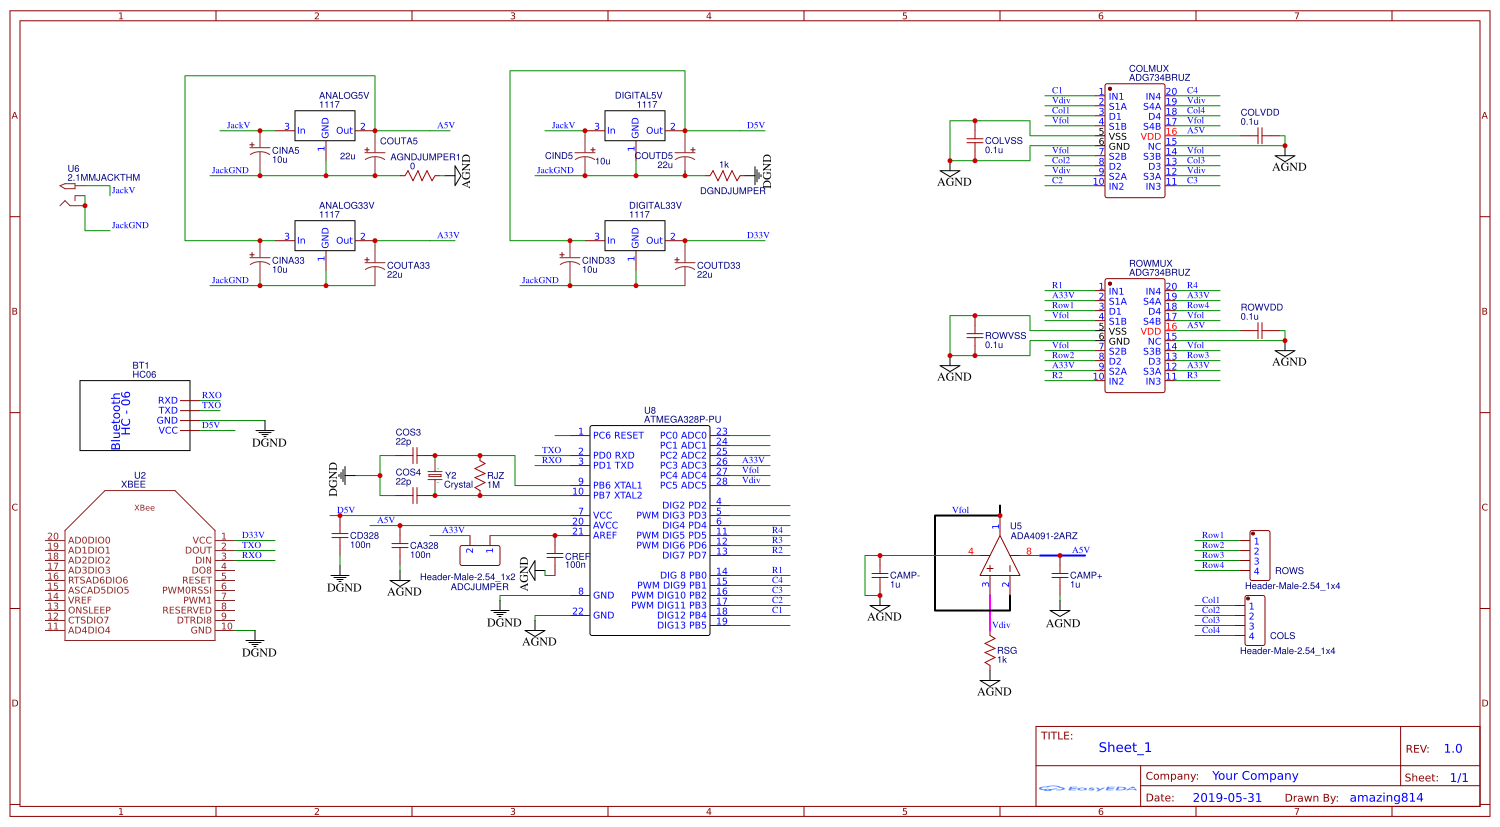Select the COLMUX ADG734BRUZ chip
The image size is (1500, 827).
1134,141
